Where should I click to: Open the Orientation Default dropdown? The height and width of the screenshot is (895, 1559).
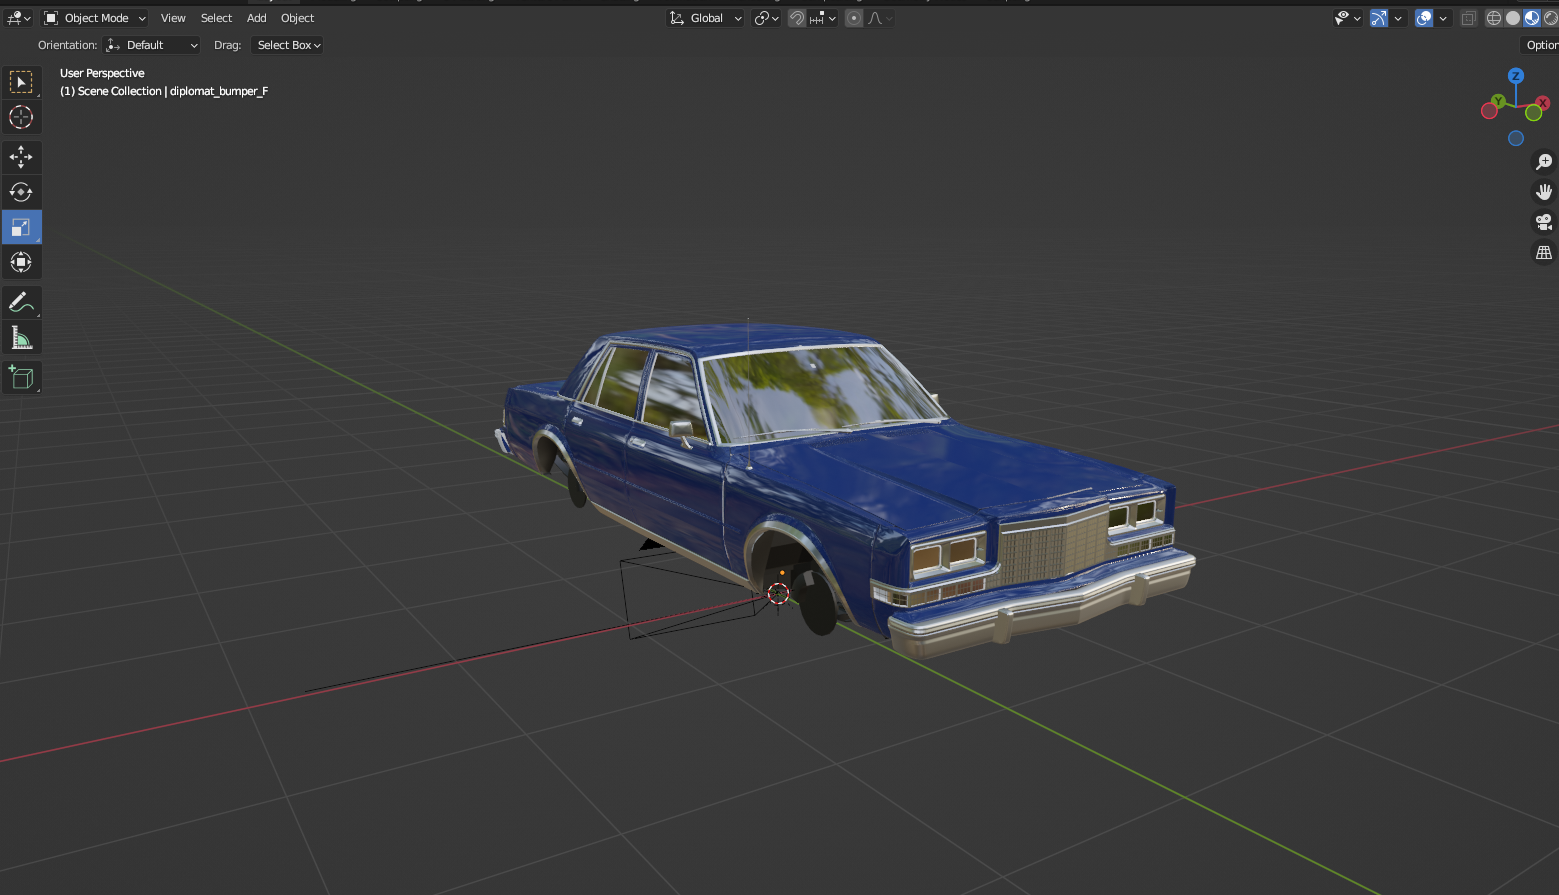point(152,45)
